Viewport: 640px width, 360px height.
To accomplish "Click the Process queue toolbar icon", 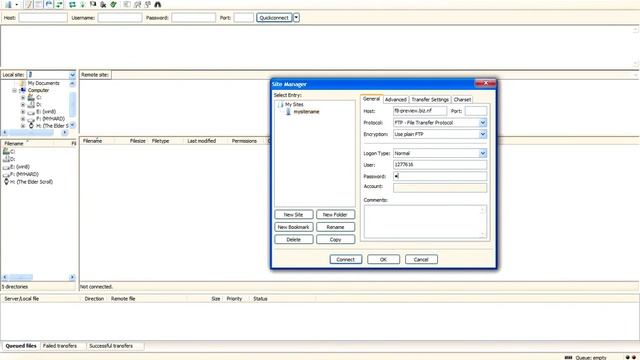I will coord(83,4).
